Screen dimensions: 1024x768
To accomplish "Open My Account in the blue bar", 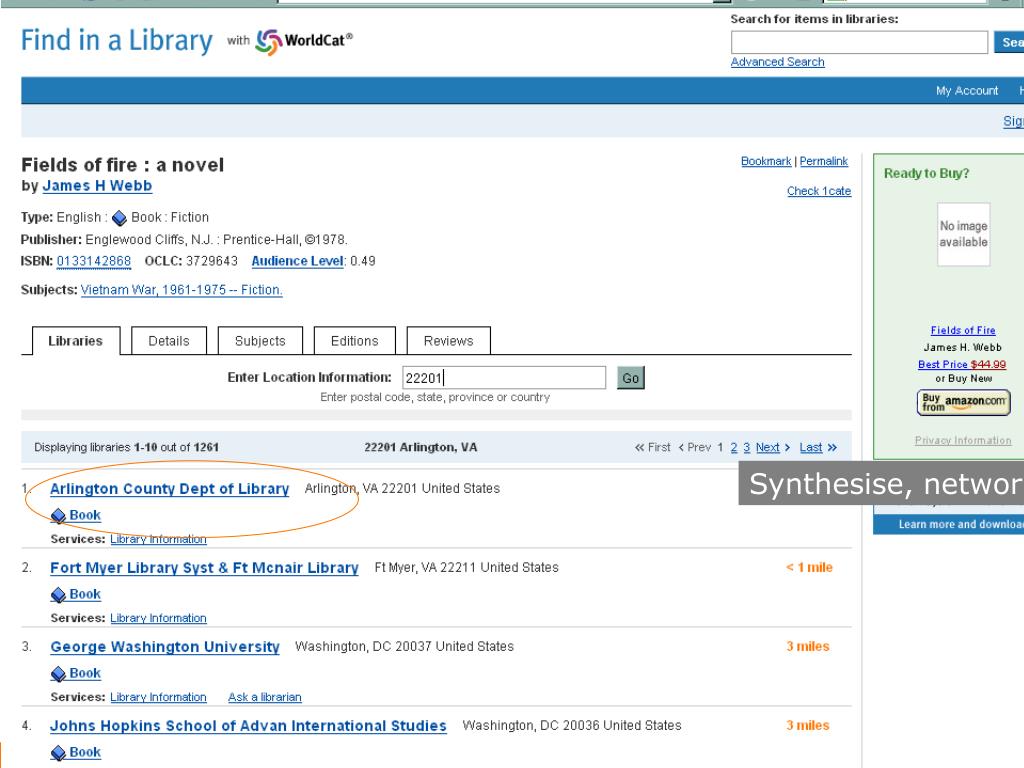I will [x=967, y=91].
